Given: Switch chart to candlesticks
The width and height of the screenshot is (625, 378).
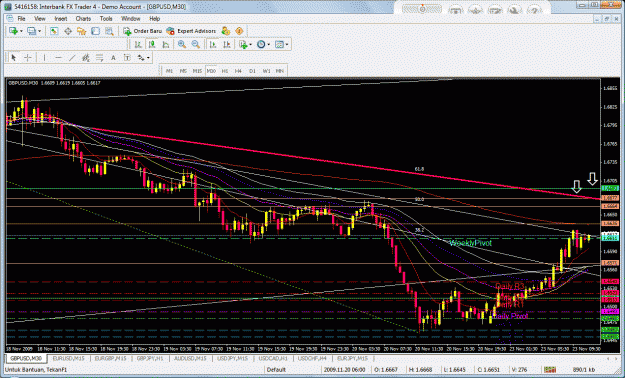Looking at the screenshot, I should point(152,45).
